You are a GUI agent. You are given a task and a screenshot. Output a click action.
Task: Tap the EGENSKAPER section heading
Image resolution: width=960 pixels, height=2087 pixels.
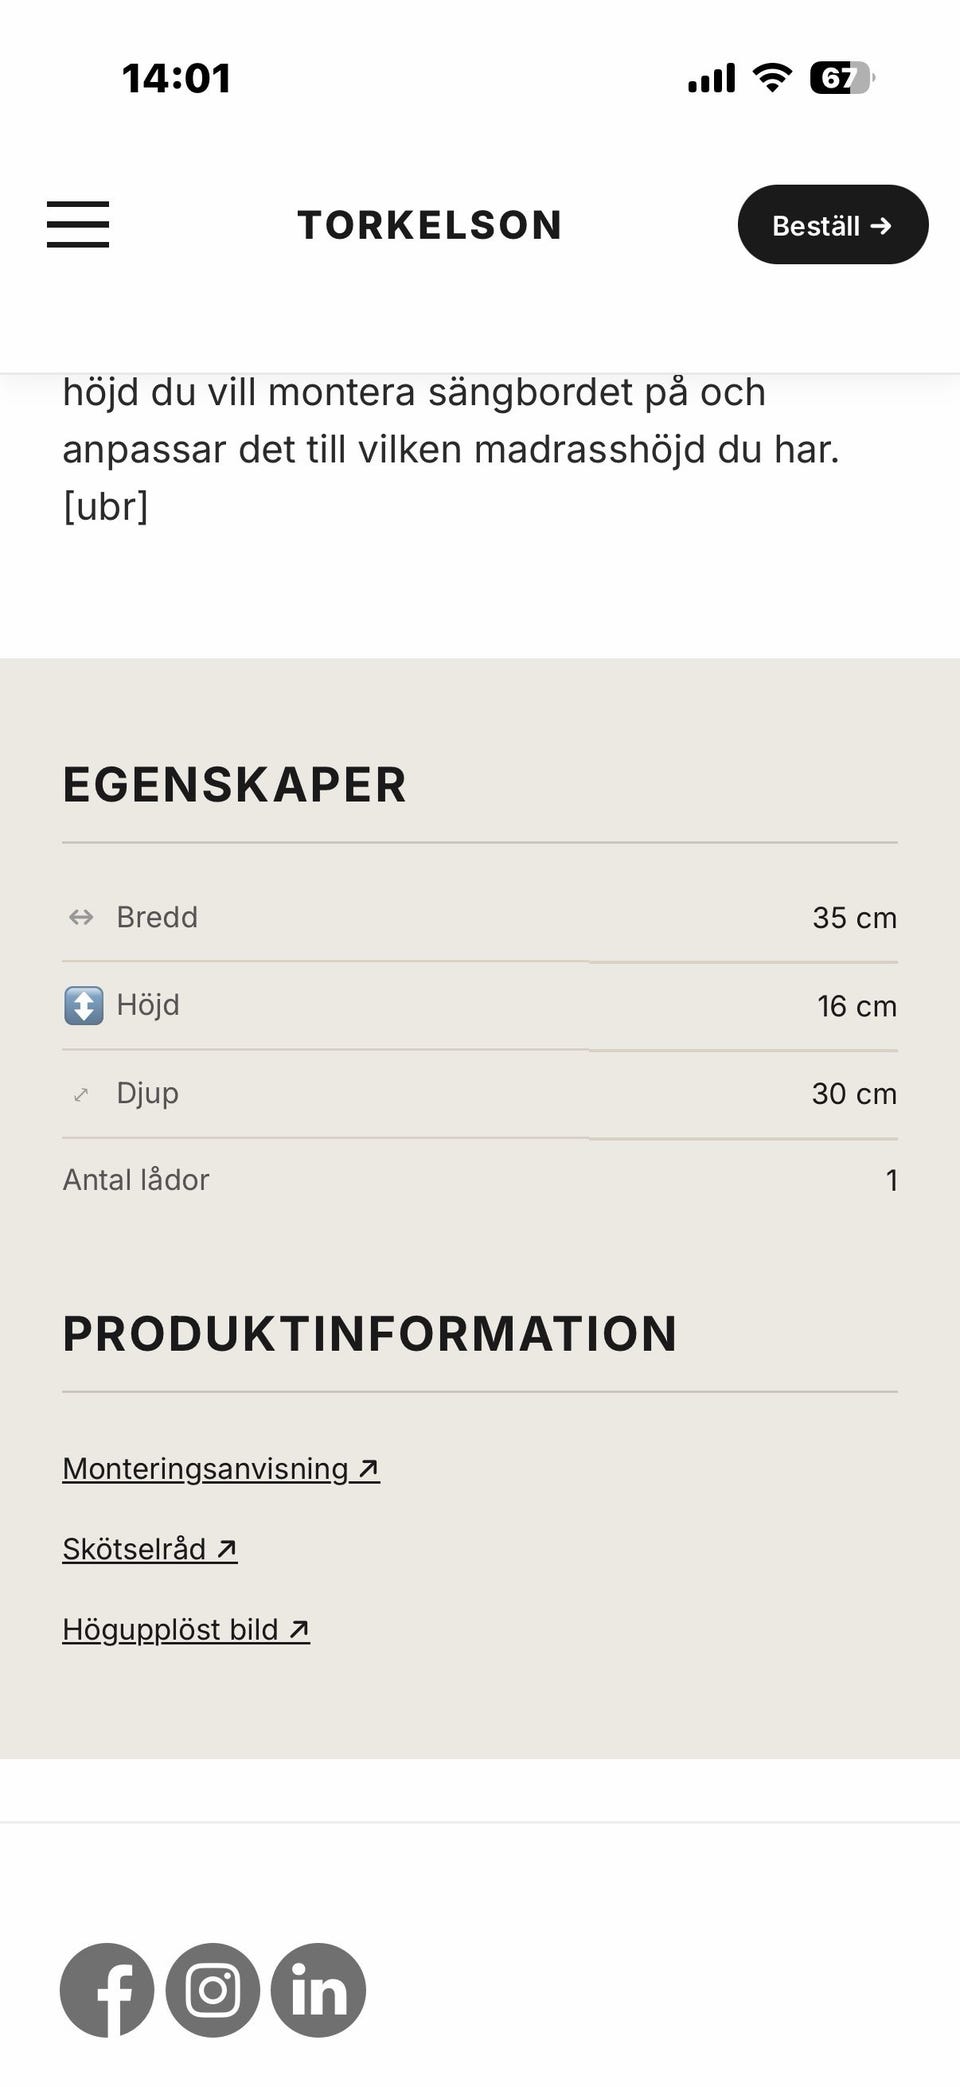(234, 785)
